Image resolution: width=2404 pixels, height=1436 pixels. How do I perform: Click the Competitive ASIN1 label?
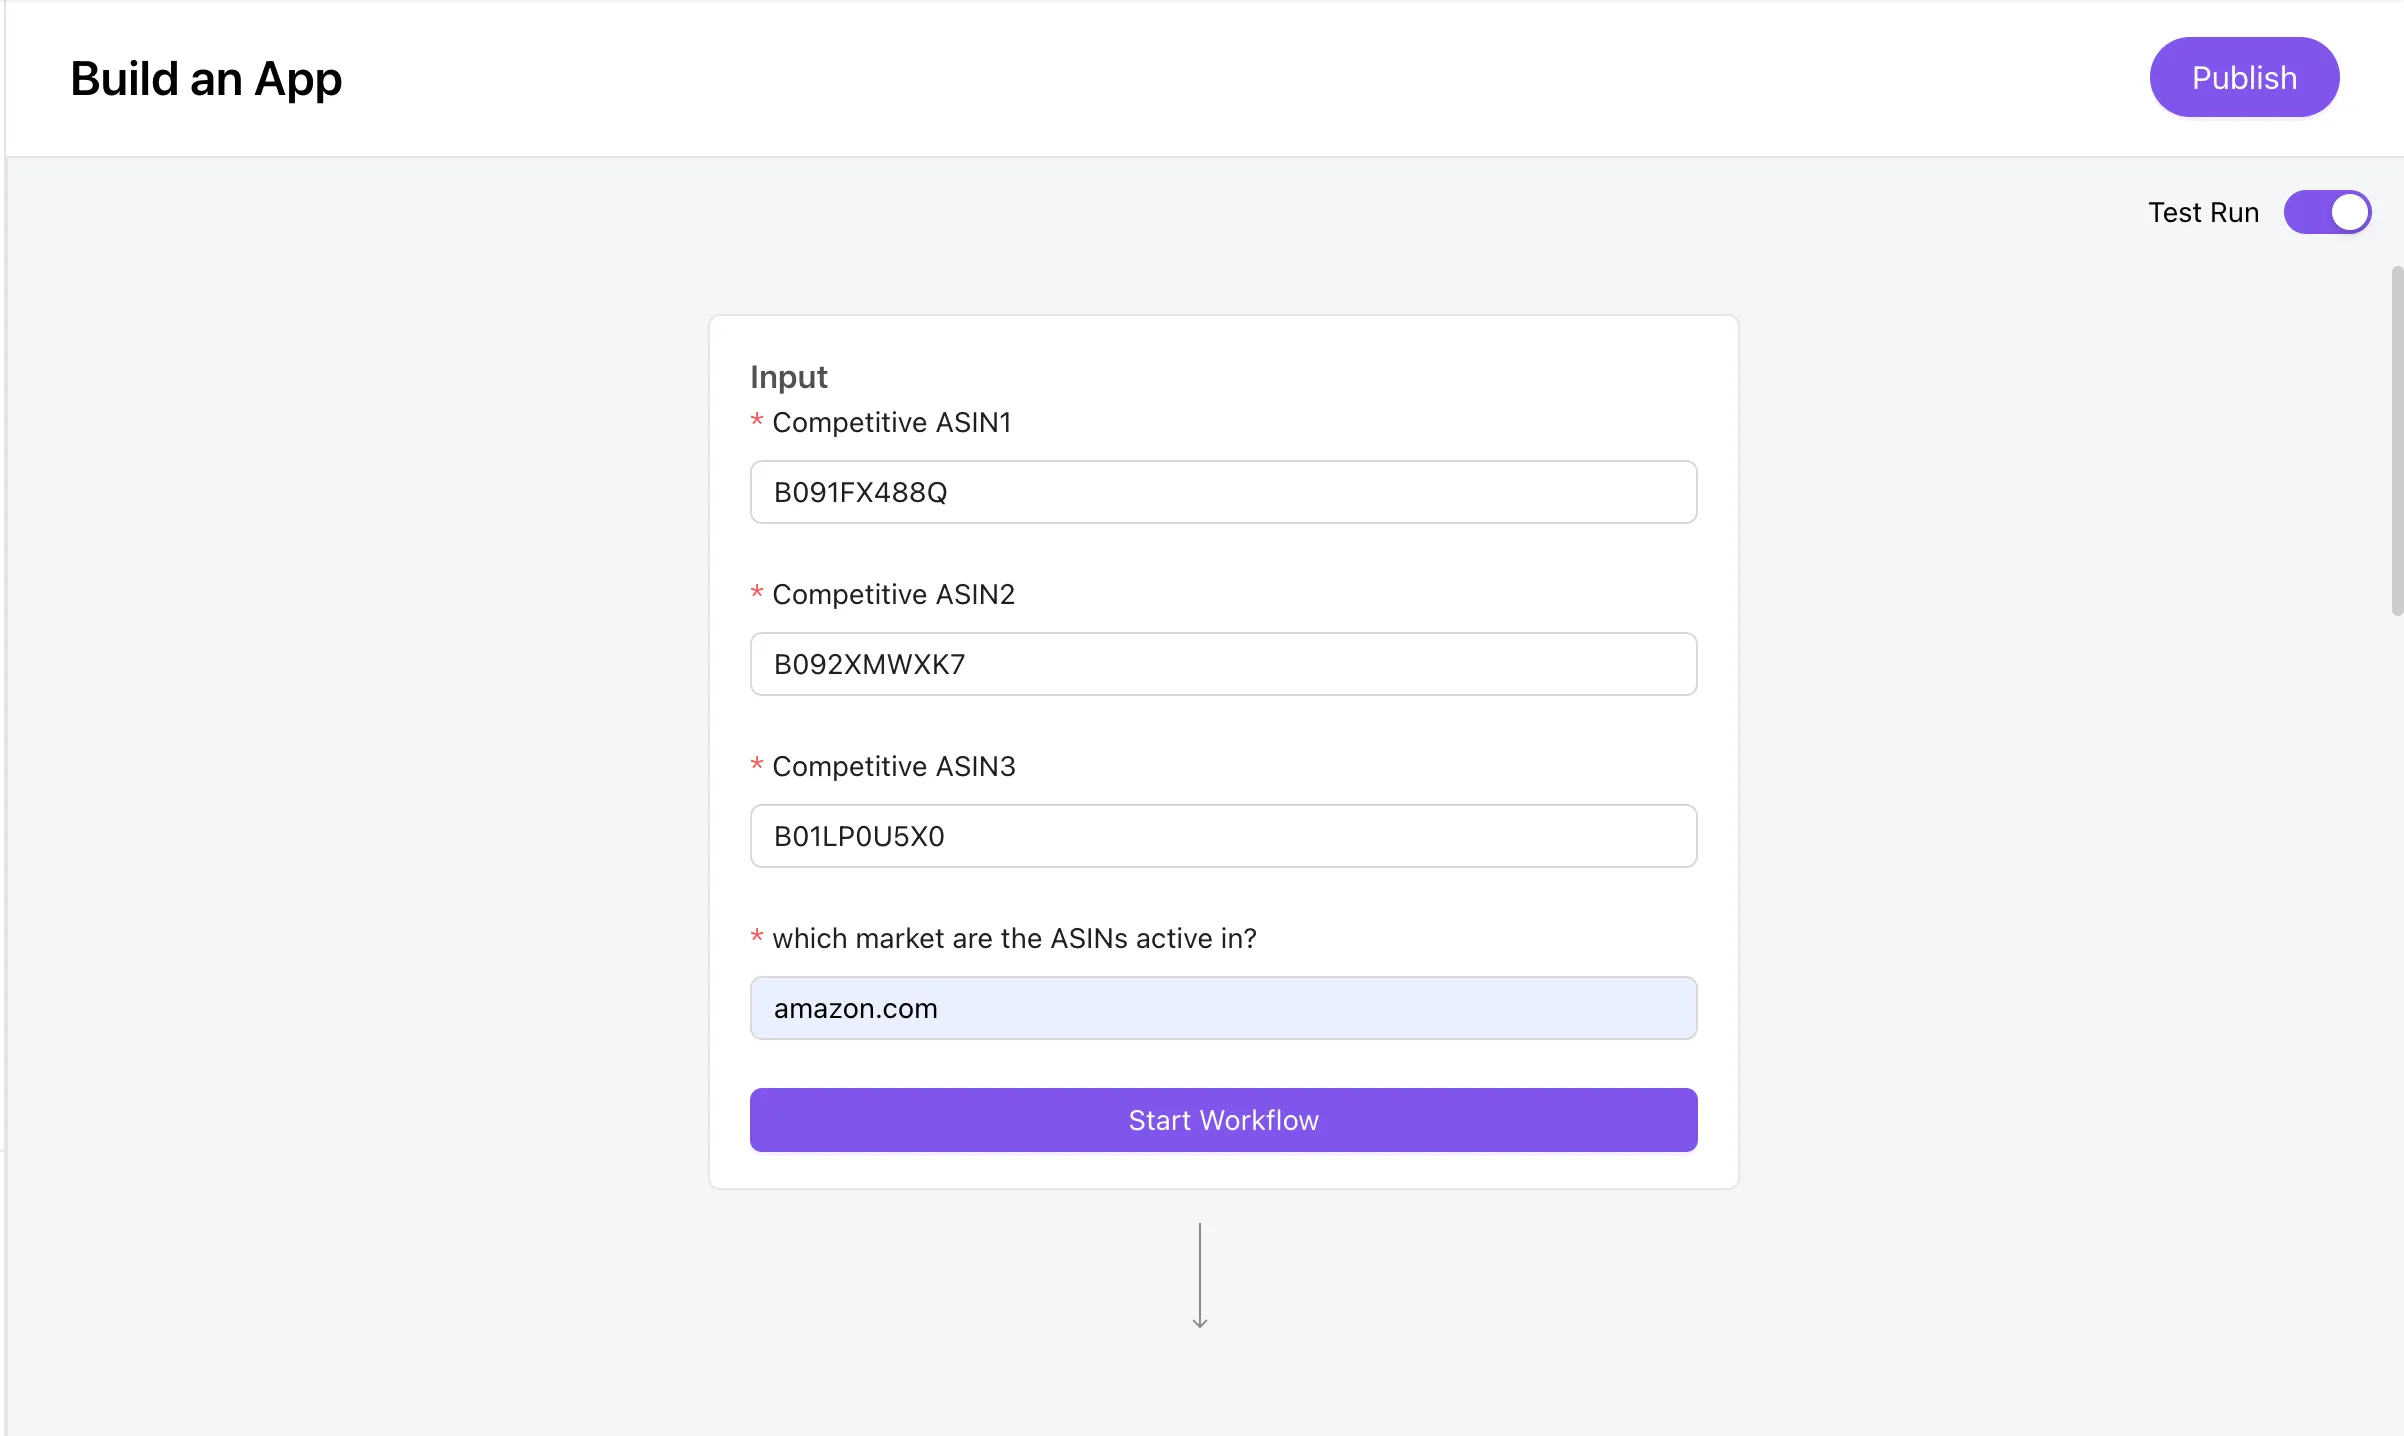tap(891, 422)
